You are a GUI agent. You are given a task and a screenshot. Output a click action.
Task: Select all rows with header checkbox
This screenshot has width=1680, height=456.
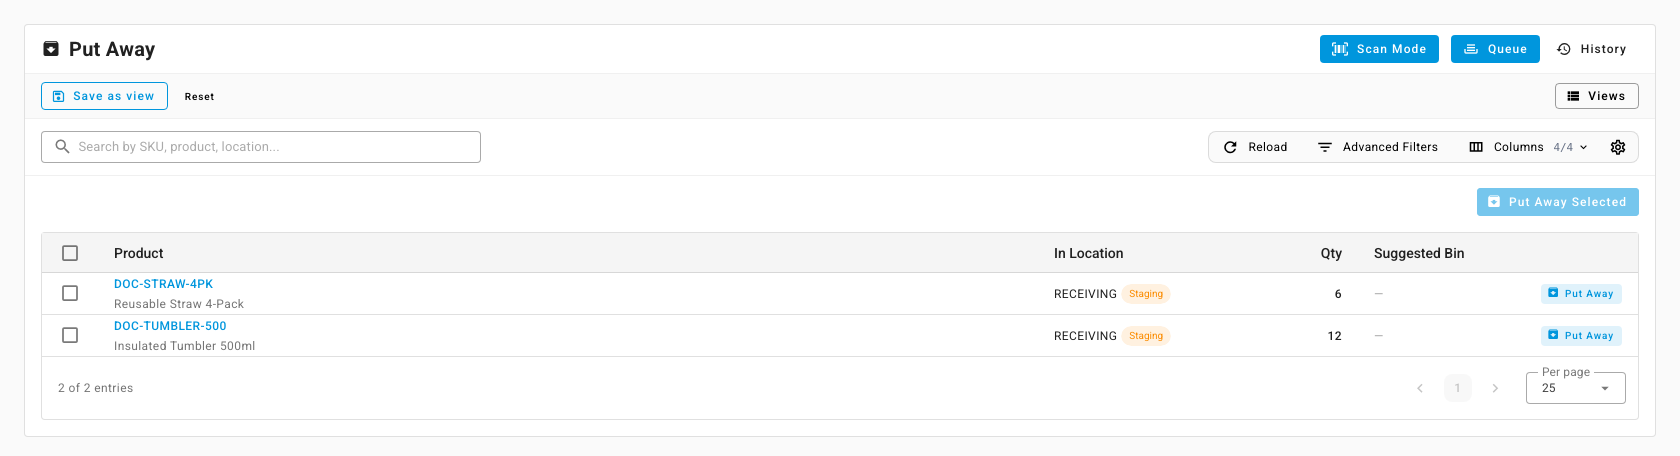pyautogui.click(x=70, y=253)
